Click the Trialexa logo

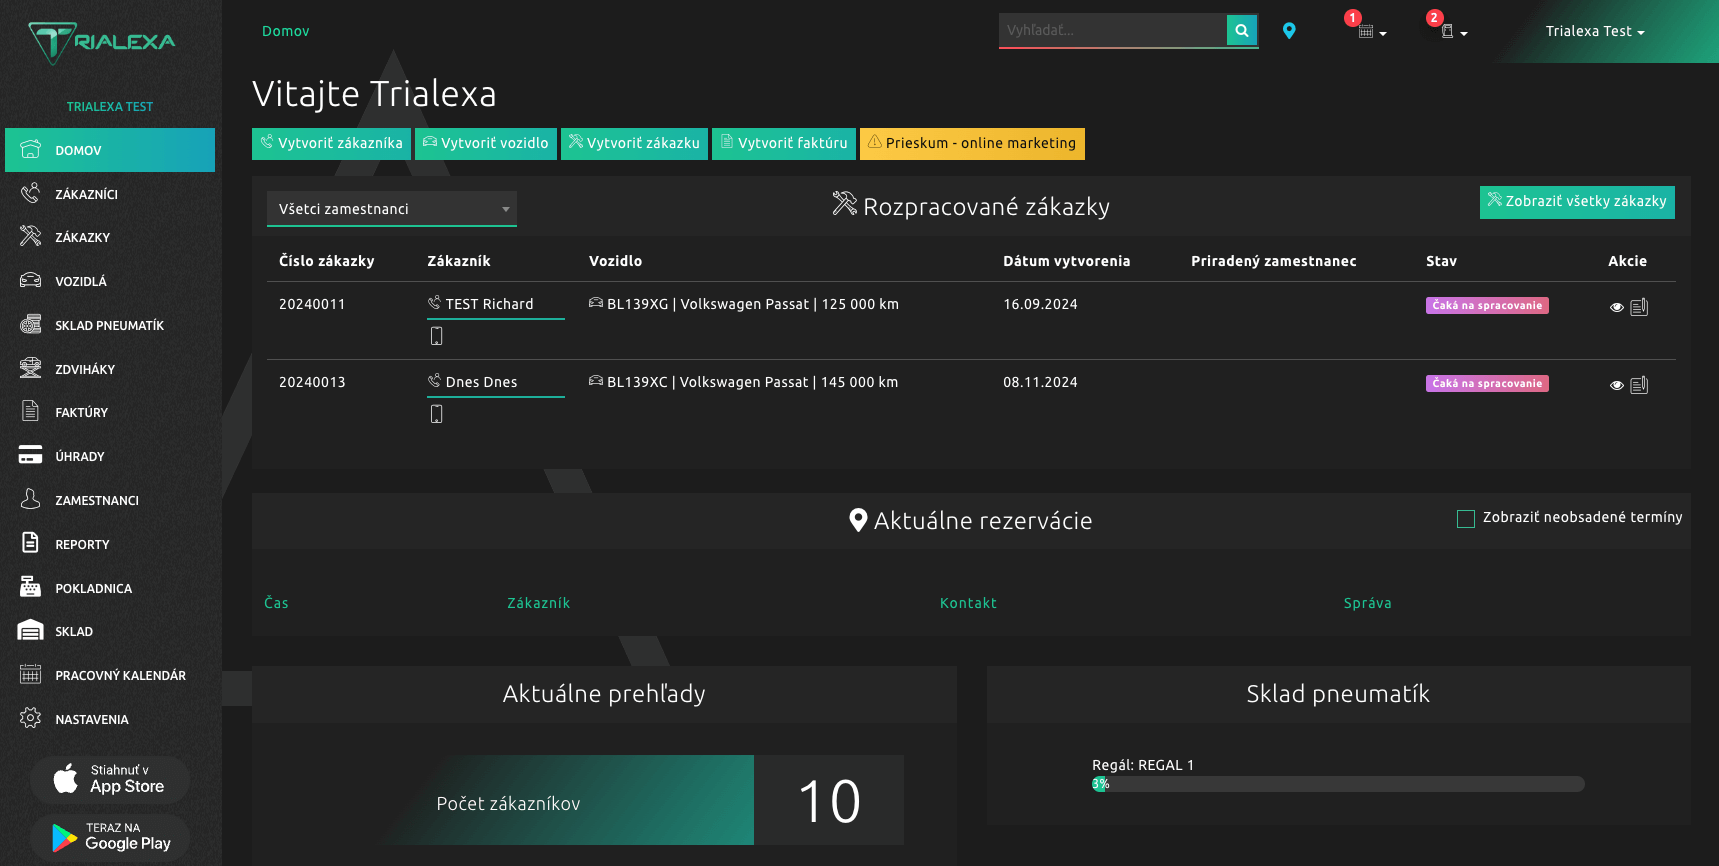102,42
